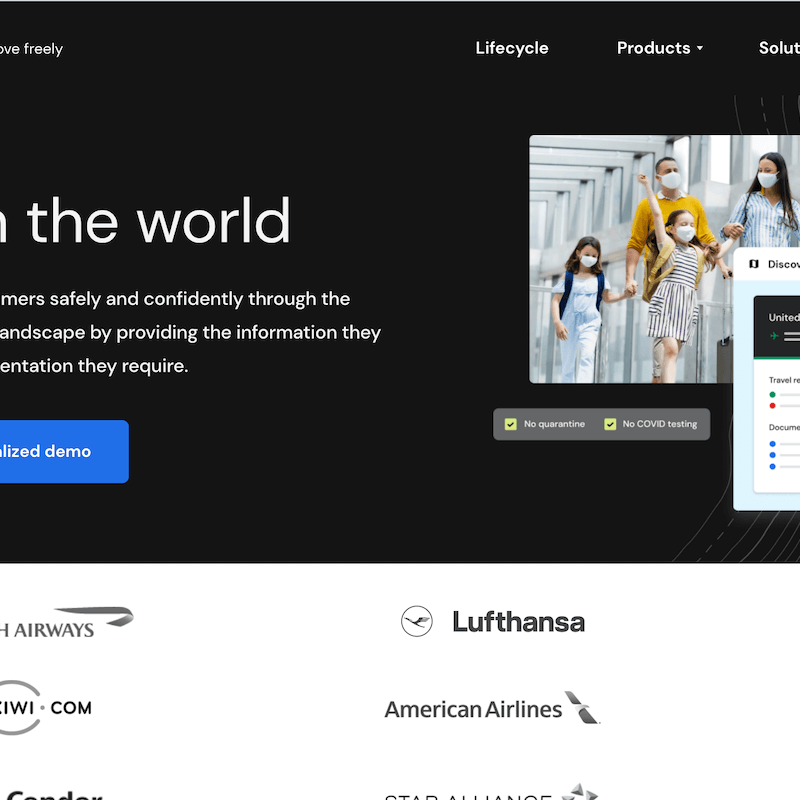Click the American Airlines eagle icon

[581, 707]
